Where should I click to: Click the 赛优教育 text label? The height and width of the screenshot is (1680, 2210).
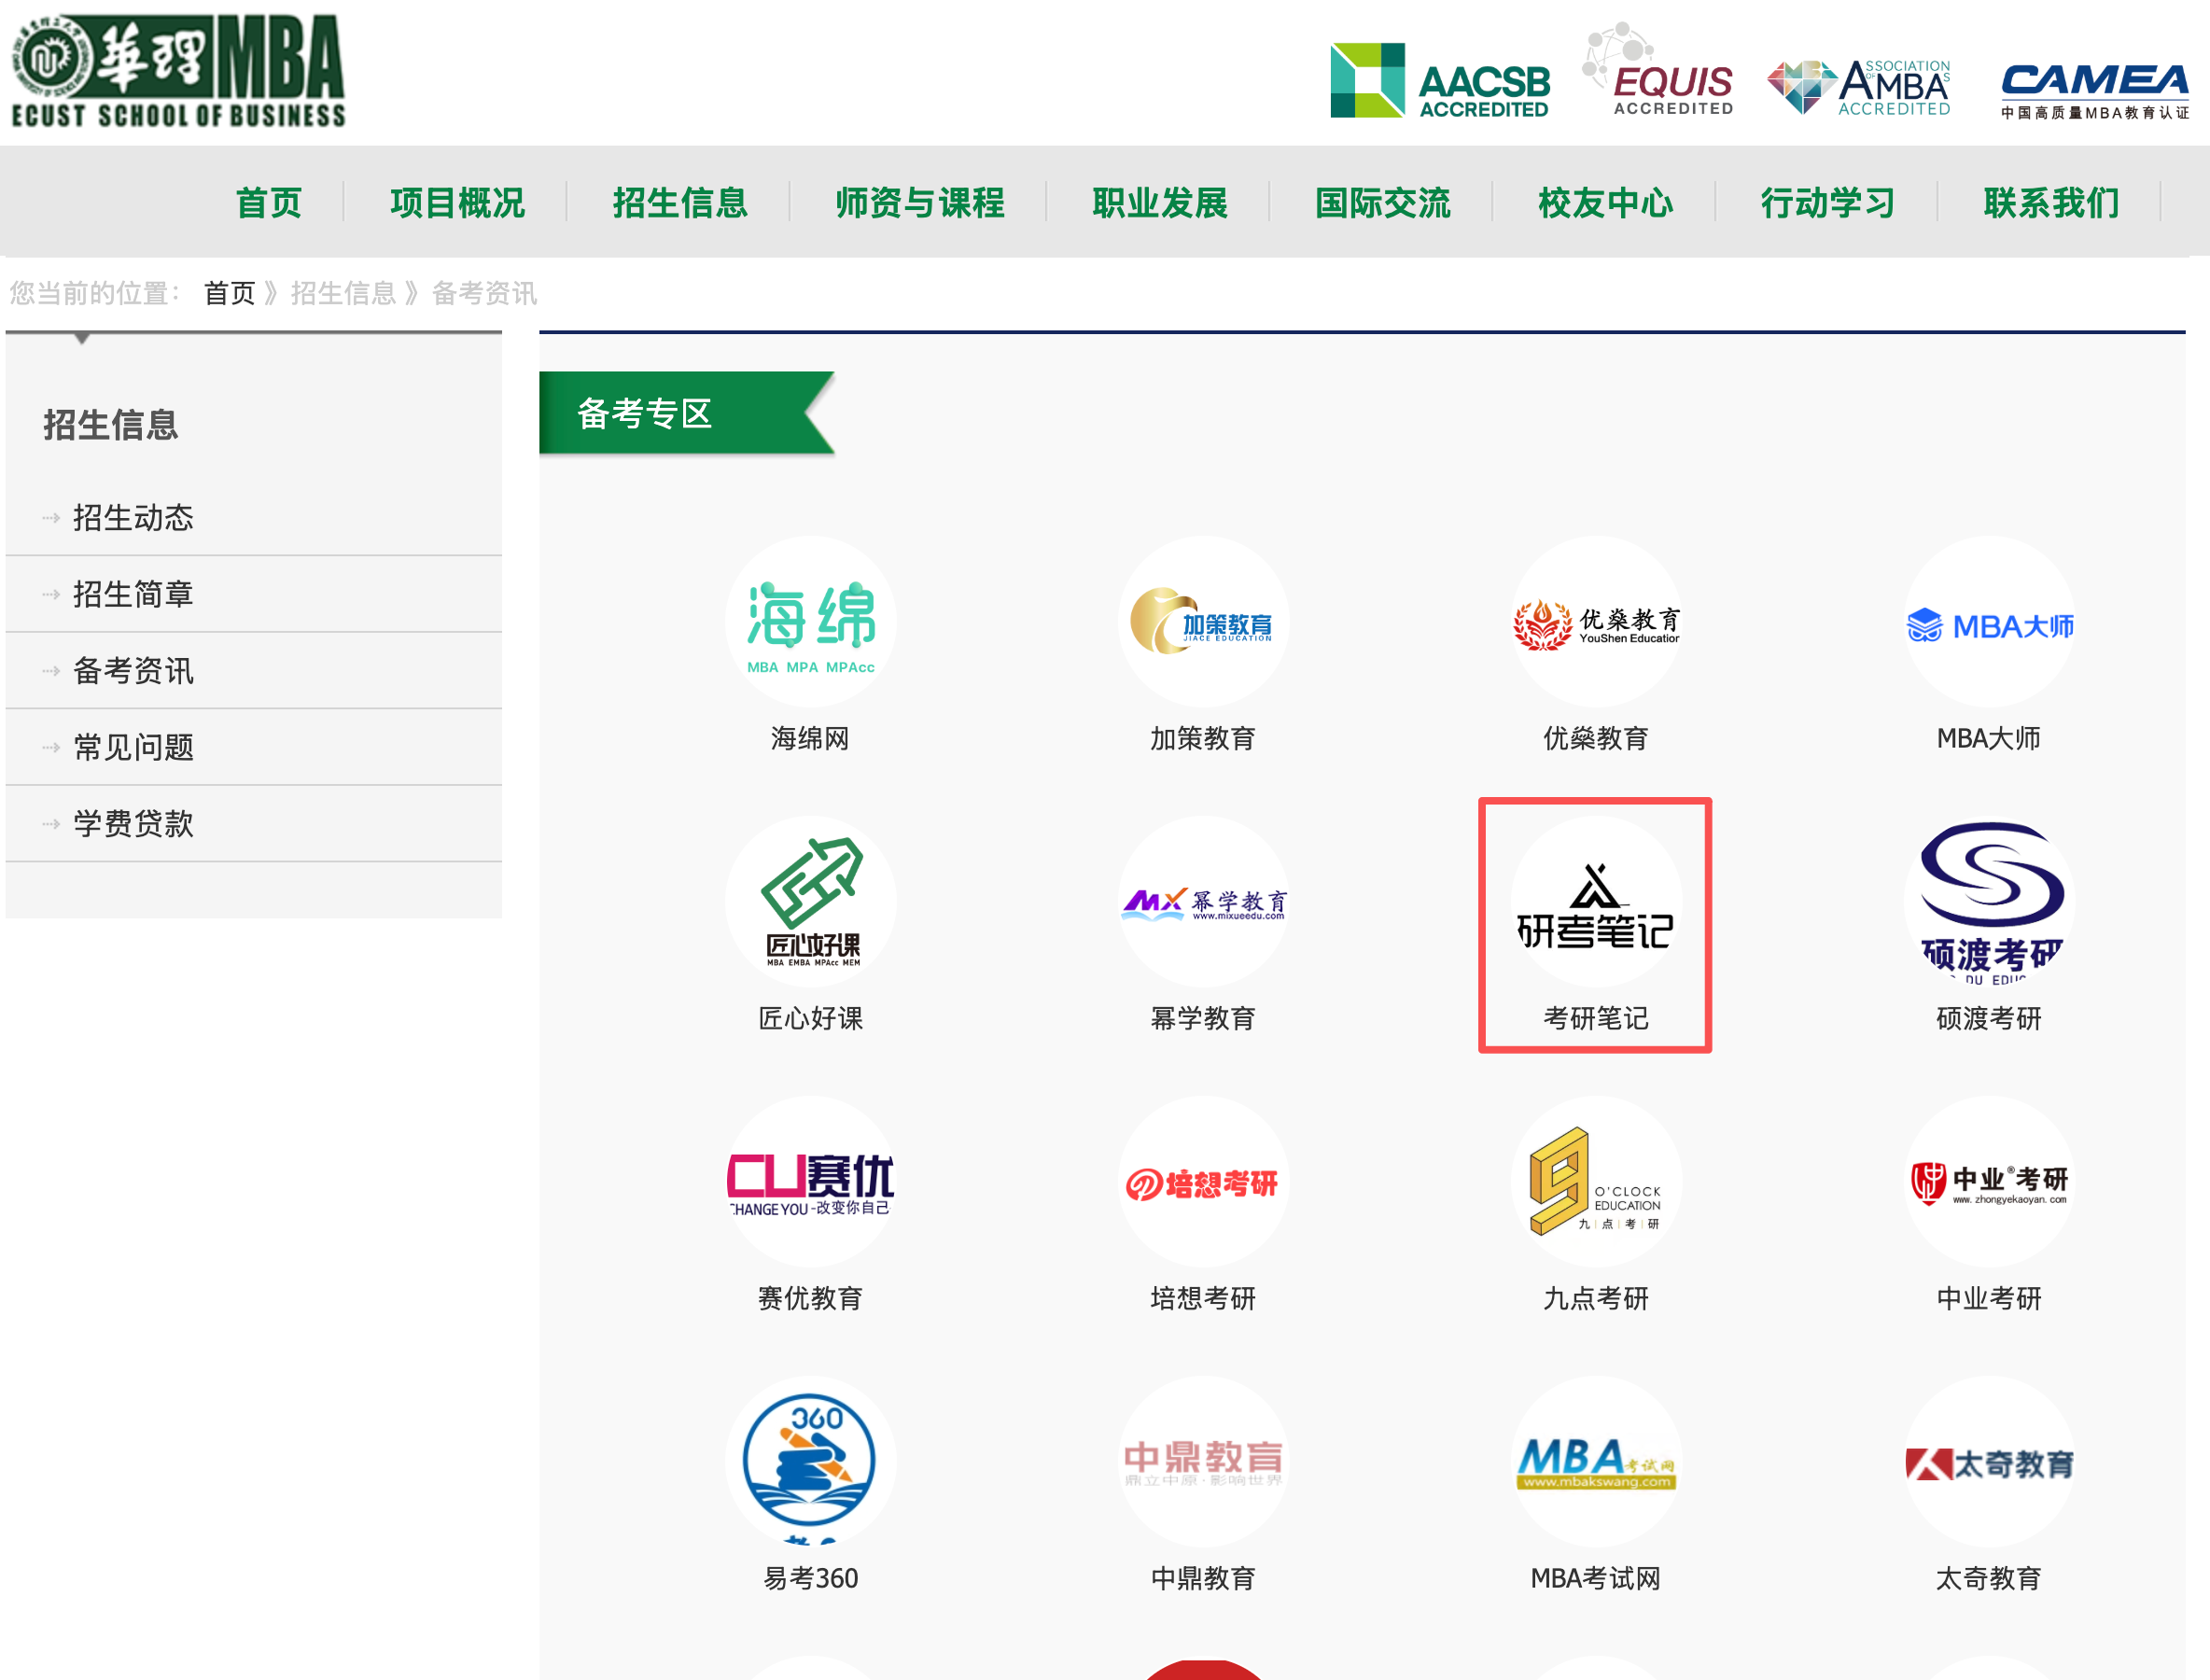(810, 1299)
